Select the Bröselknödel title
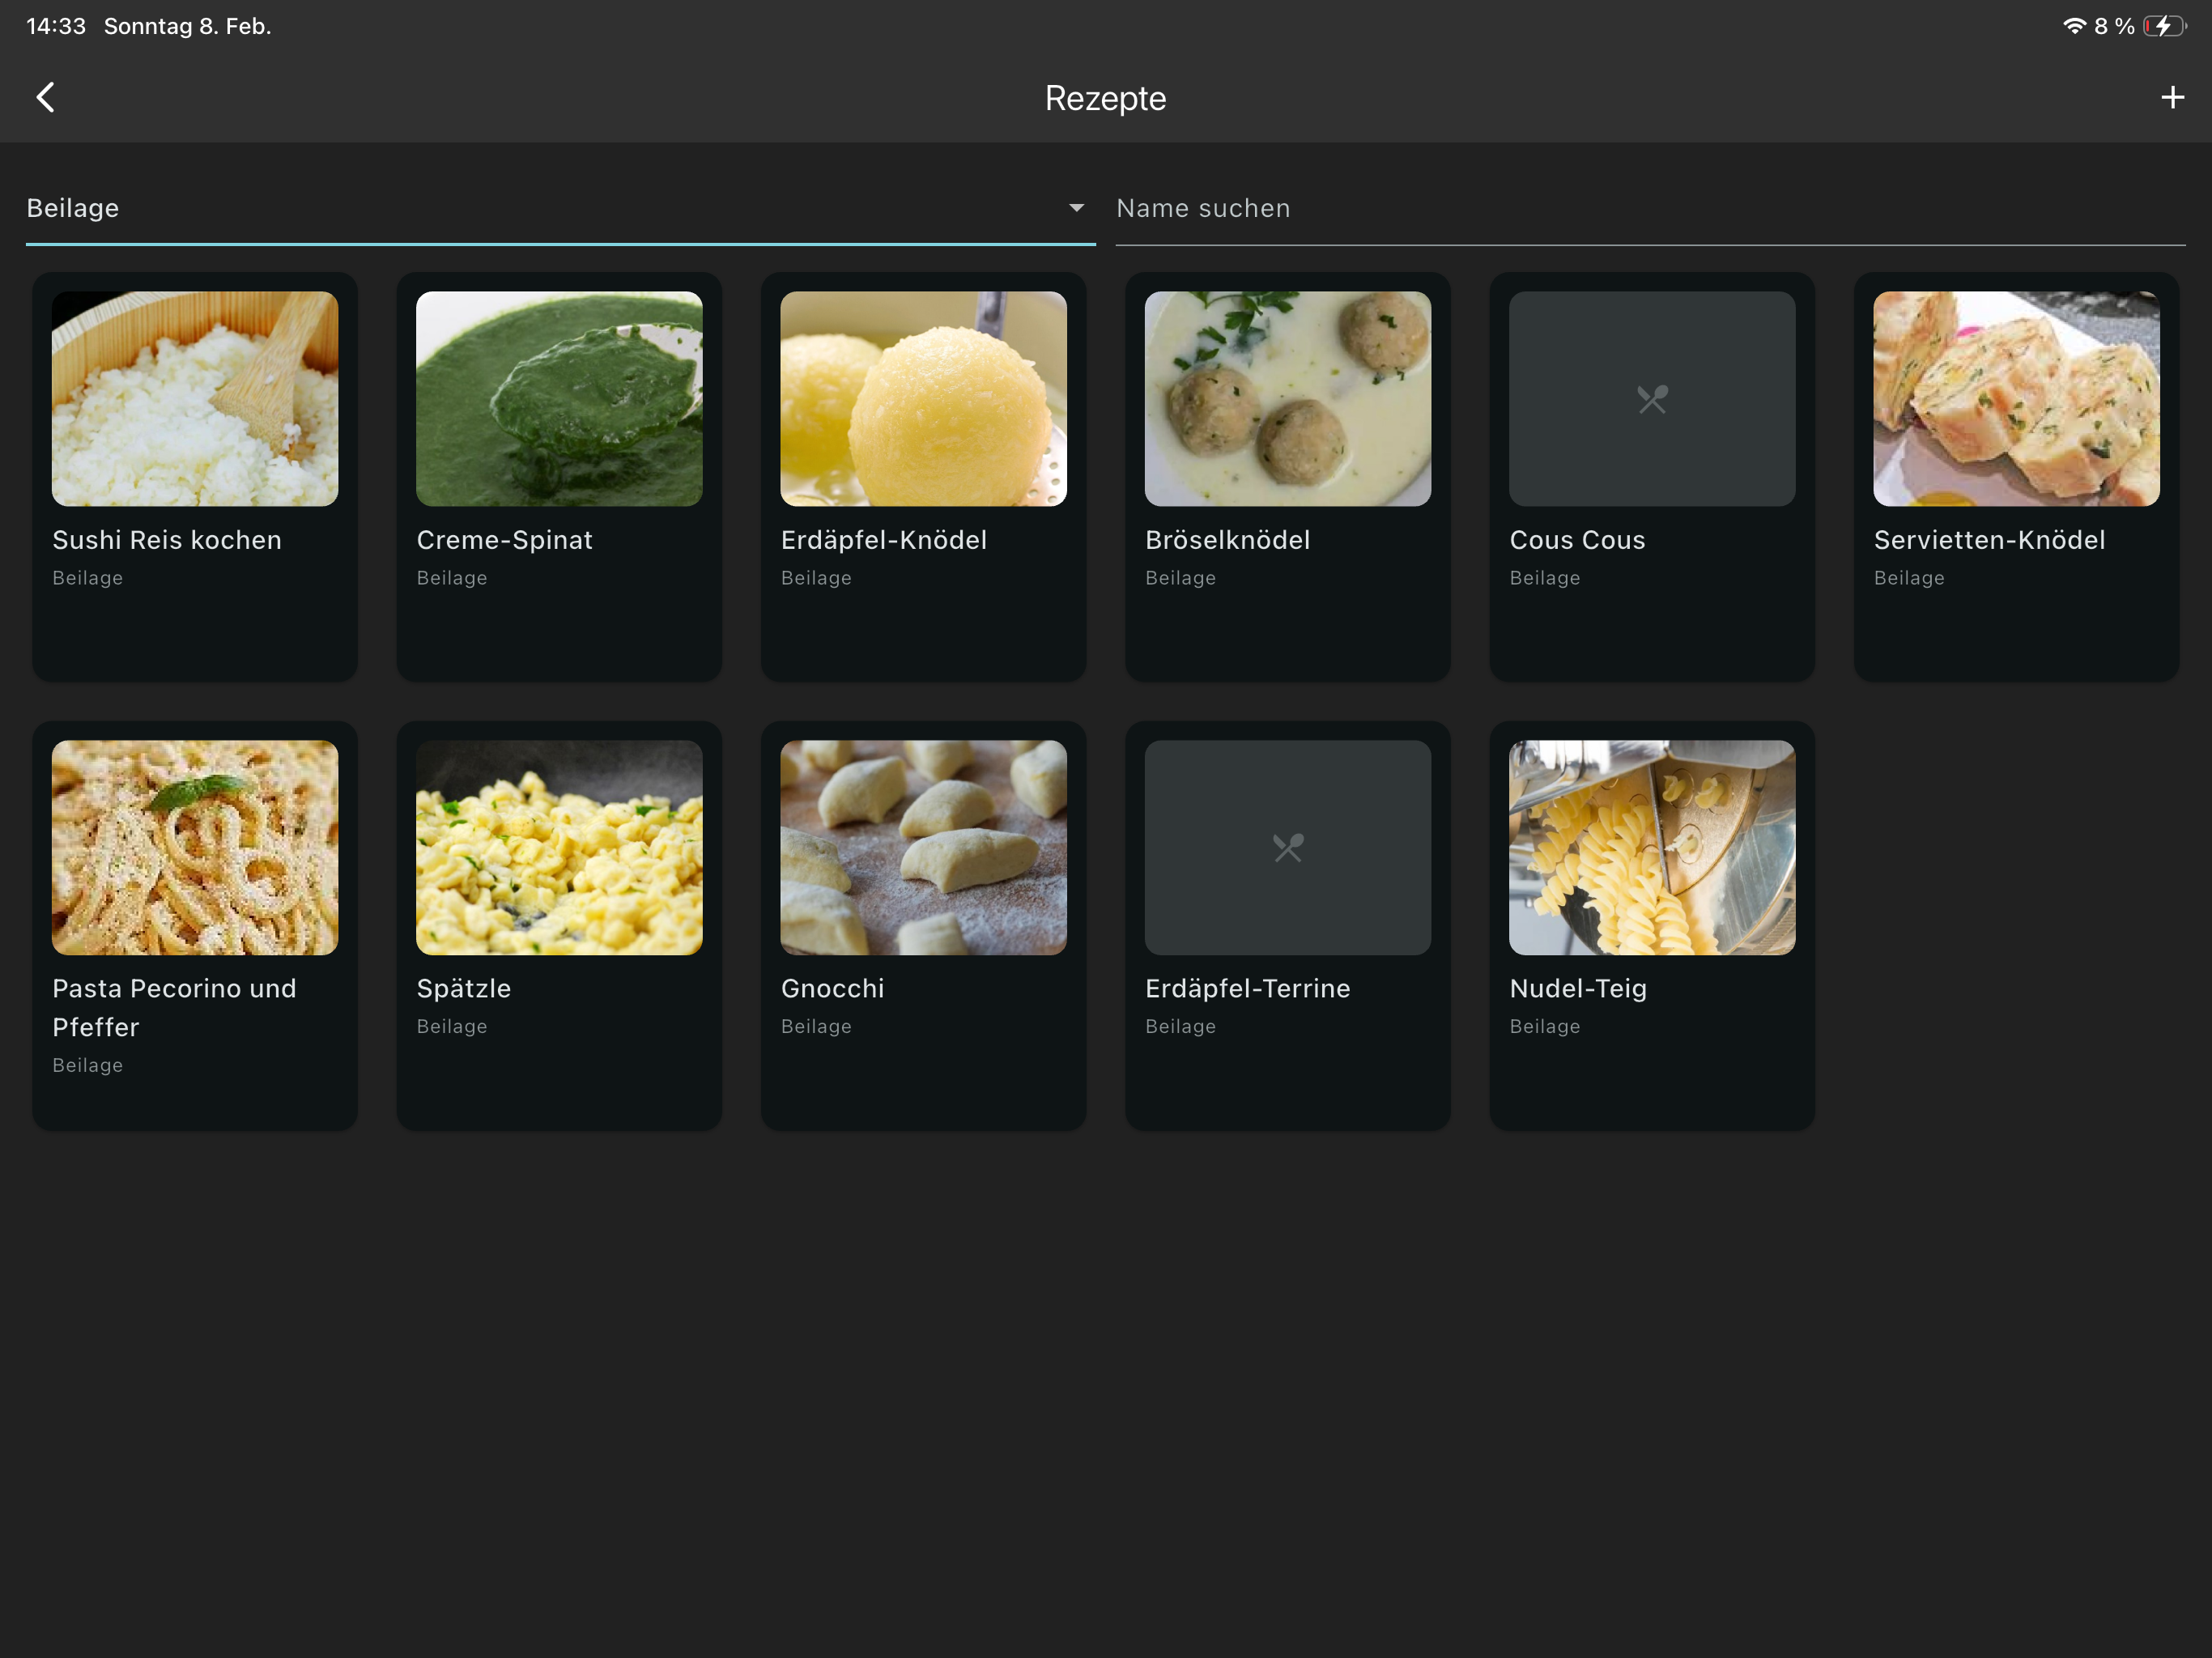 (x=1227, y=540)
